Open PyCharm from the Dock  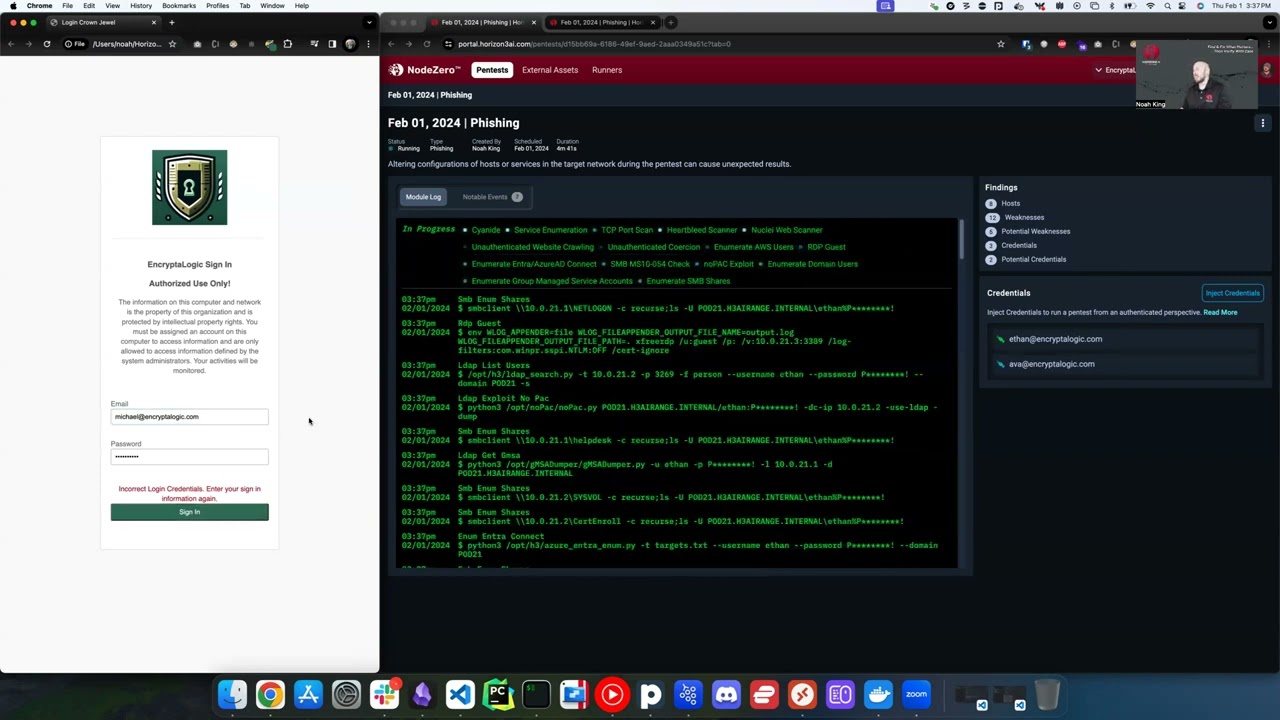(498, 694)
